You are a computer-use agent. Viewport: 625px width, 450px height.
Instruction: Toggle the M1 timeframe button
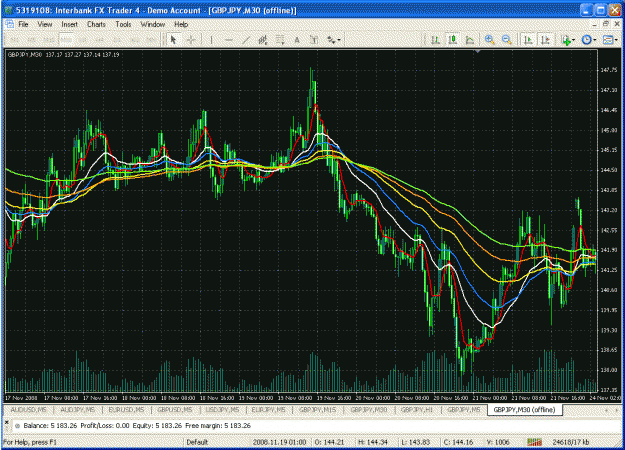click(14, 39)
